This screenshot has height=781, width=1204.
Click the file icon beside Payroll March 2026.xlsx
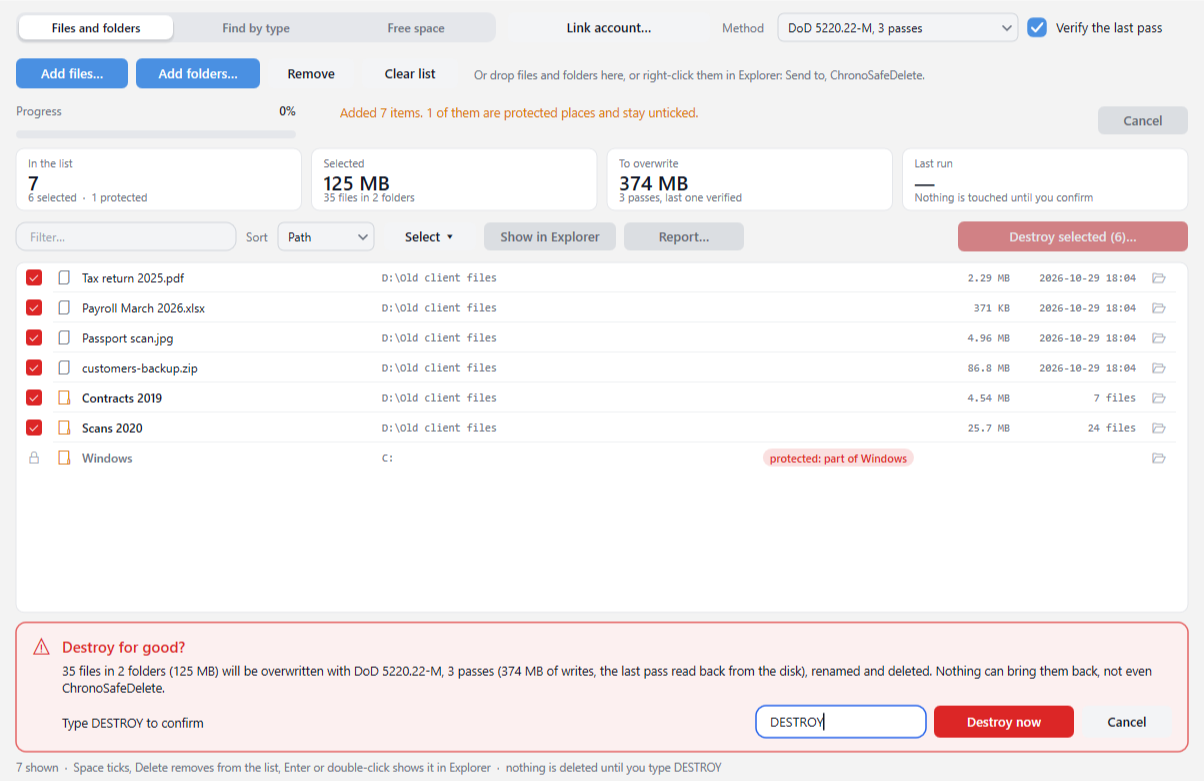pos(64,308)
